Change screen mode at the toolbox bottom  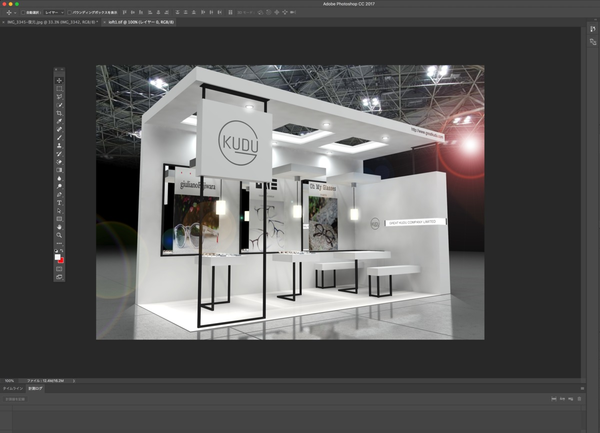coord(59,277)
